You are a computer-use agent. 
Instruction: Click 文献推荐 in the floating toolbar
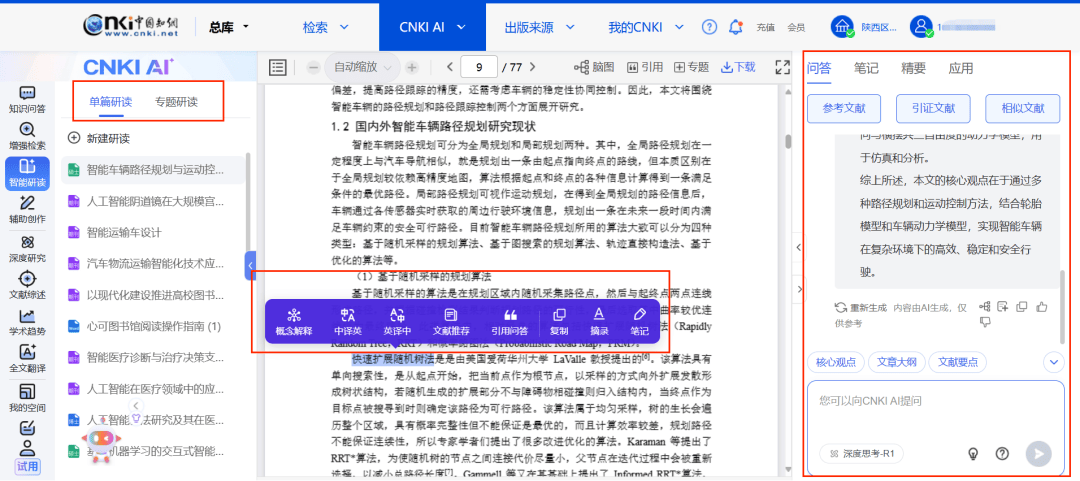(x=450, y=321)
